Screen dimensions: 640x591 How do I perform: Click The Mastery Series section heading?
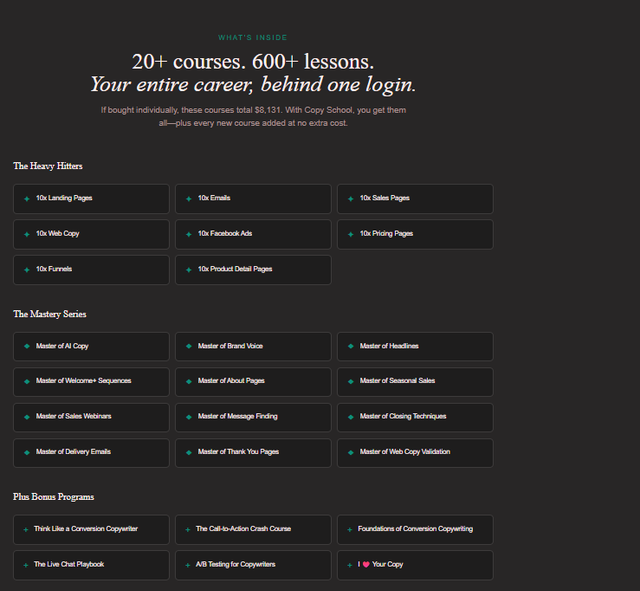pos(50,314)
